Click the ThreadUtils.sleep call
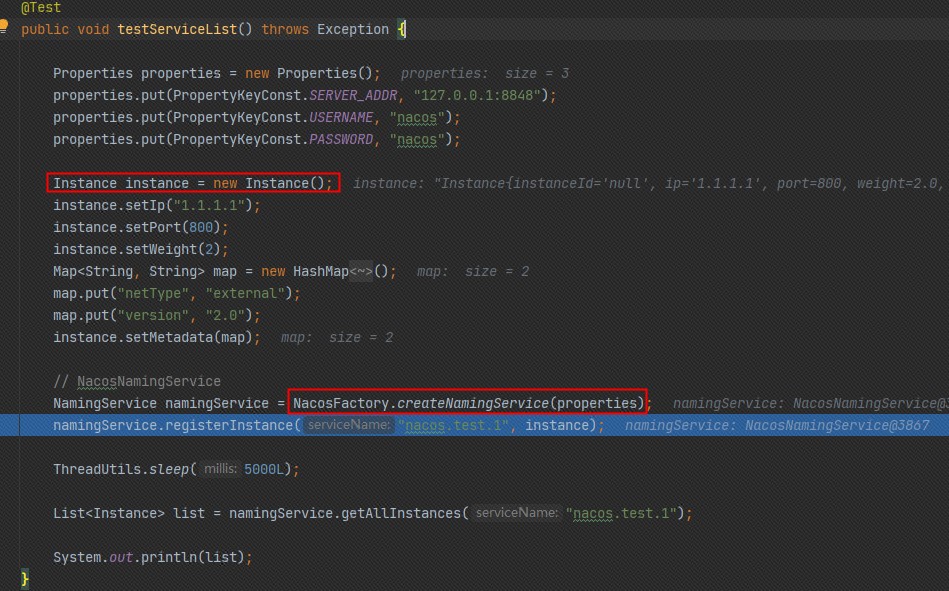Screen dimensions: 949x591 [176, 469]
